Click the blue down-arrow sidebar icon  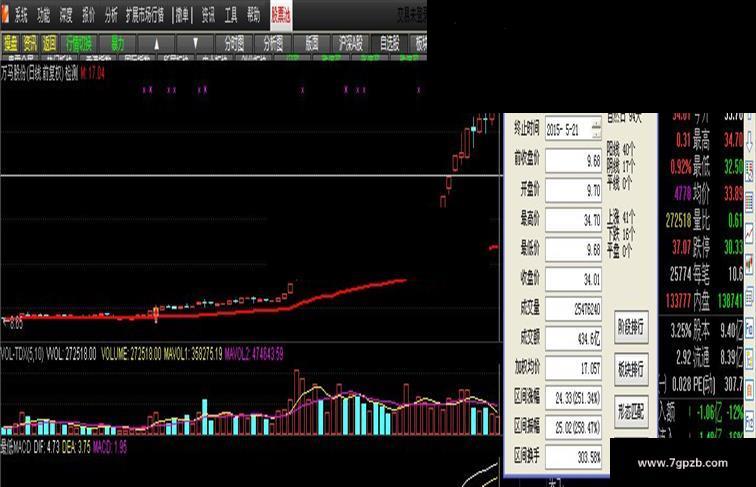750,142
